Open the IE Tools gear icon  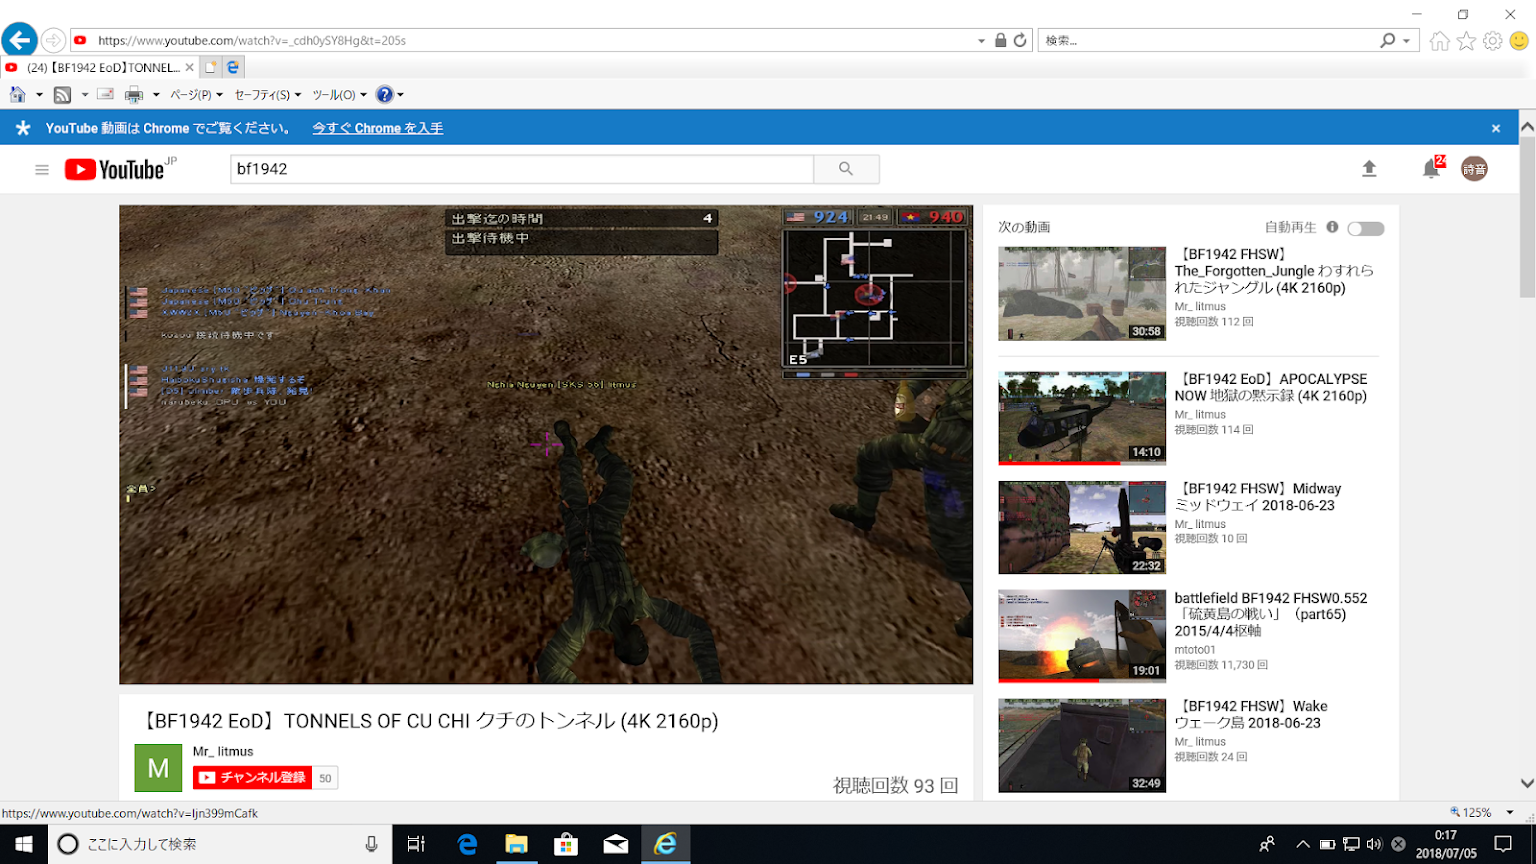point(1493,41)
